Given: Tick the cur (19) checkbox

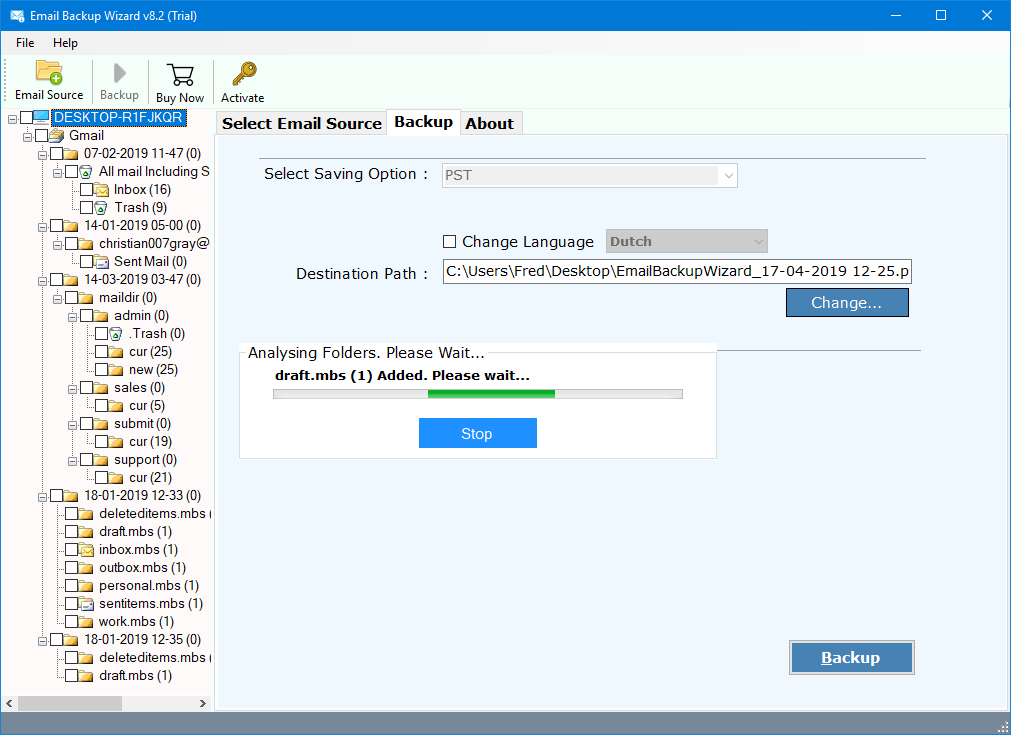Looking at the screenshot, I should click(101, 442).
